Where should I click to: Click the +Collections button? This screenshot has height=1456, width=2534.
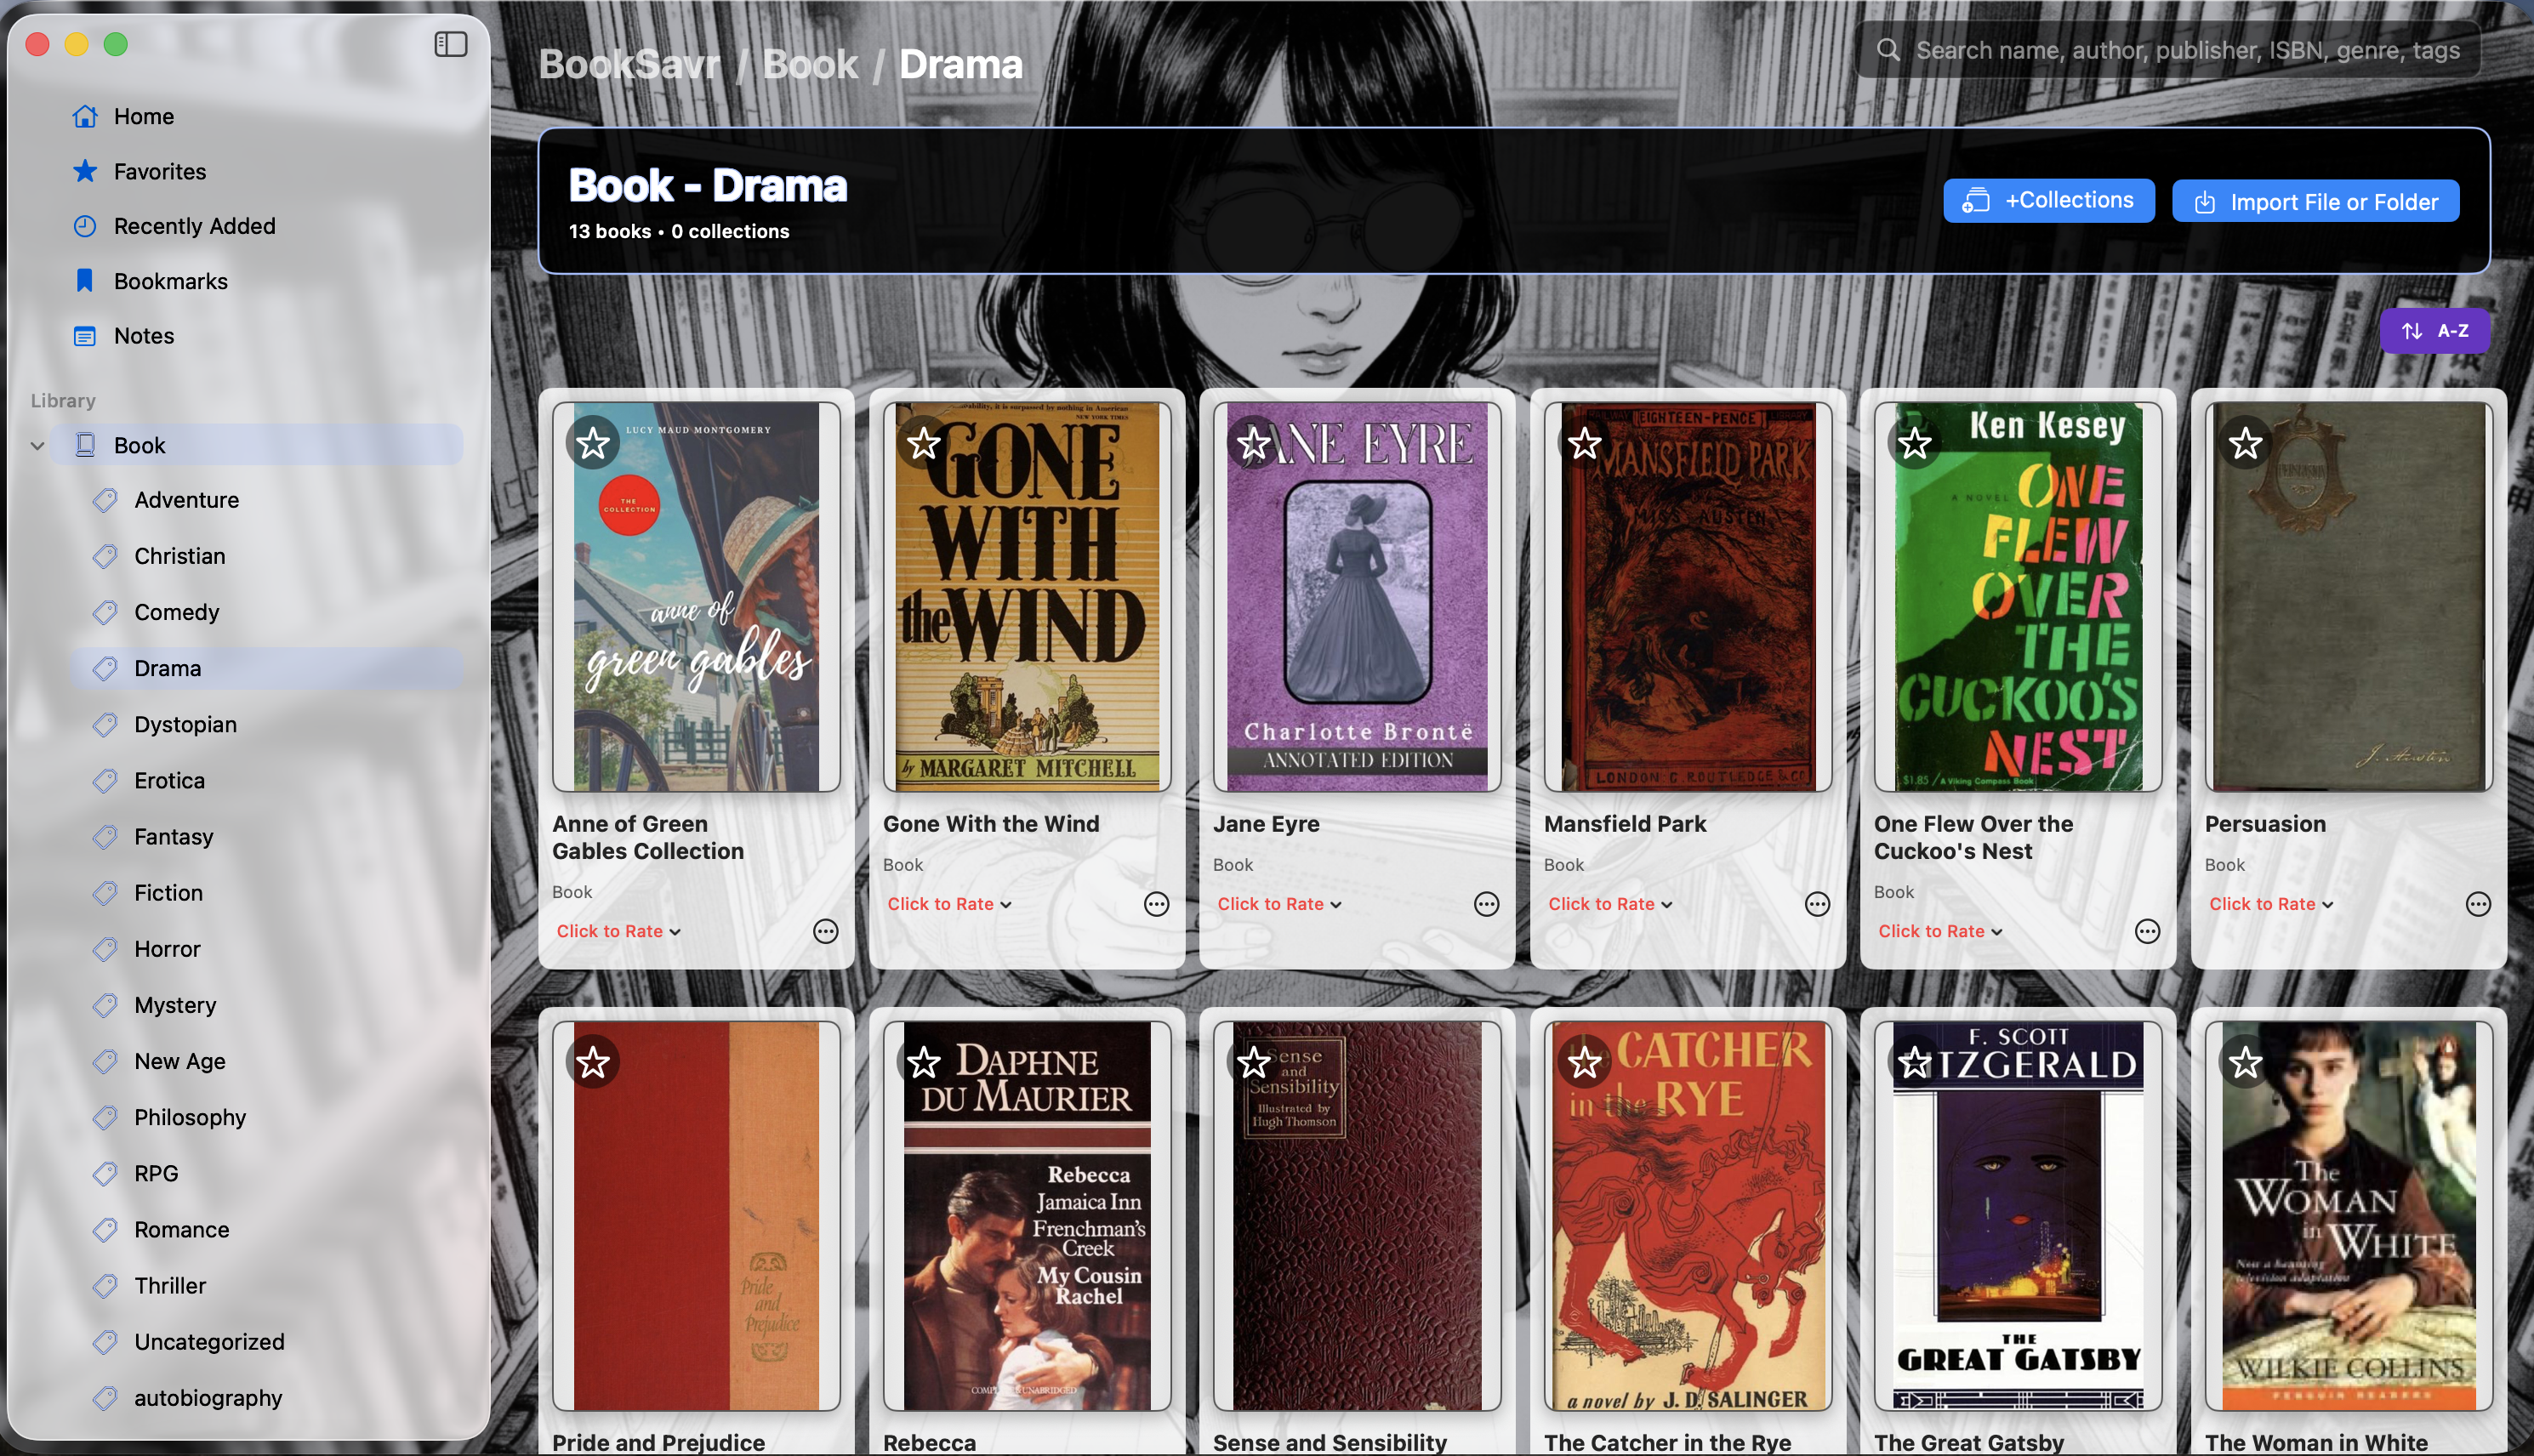pyautogui.click(x=2048, y=201)
